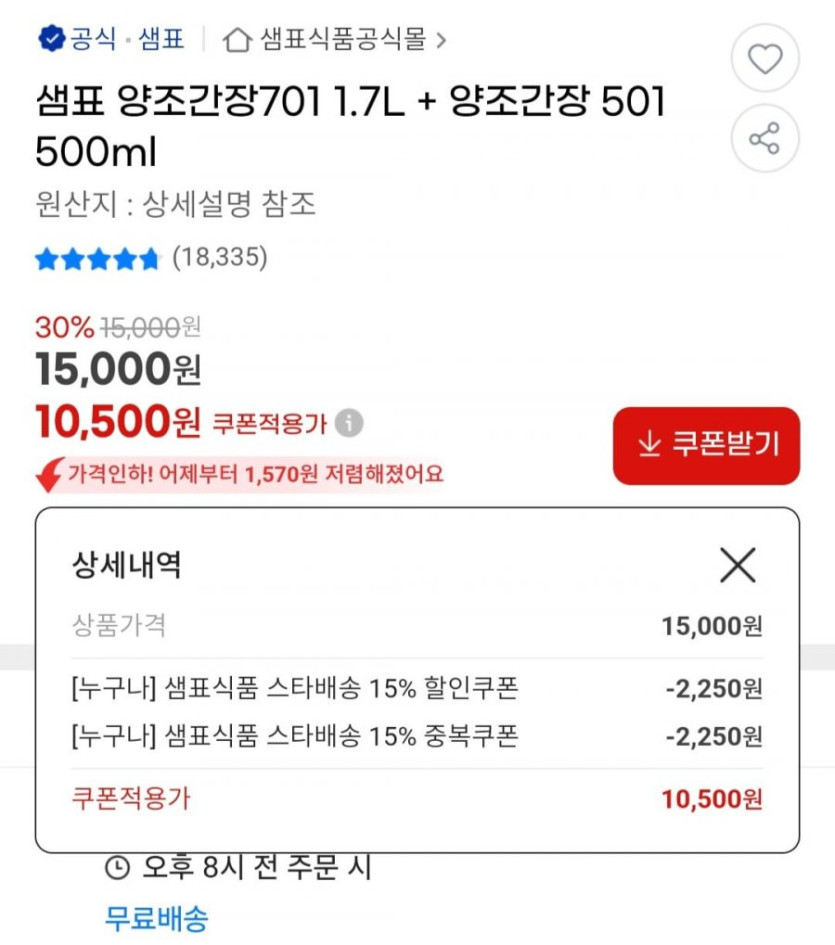Viewport: 835px width, 945px height.
Task: Tap the home icon for 샘표식품공식몰
Action: (x=237, y=40)
